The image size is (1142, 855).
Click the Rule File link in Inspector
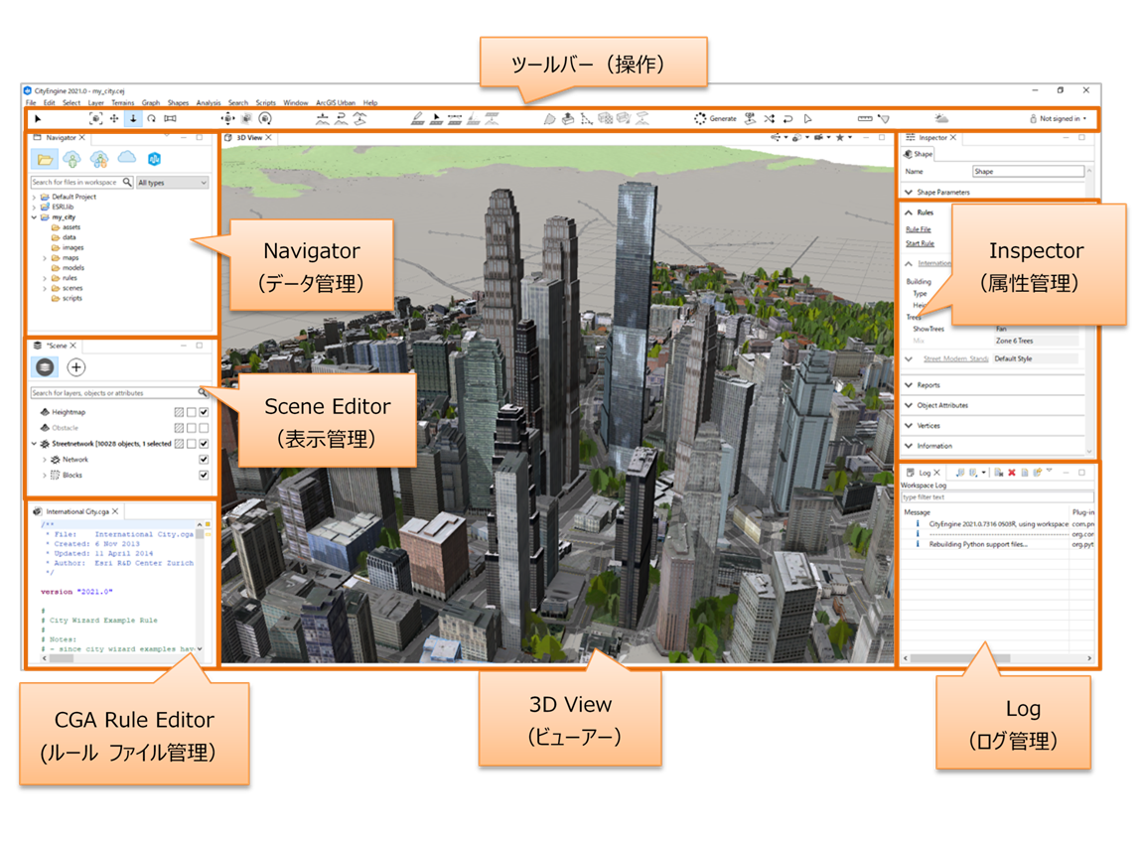pyautogui.click(x=918, y=229)
